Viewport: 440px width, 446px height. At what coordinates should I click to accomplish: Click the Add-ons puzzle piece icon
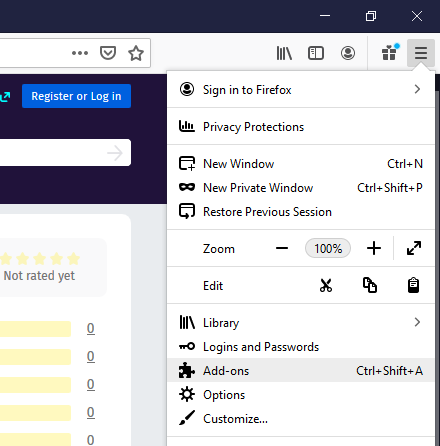click(187, 370)
